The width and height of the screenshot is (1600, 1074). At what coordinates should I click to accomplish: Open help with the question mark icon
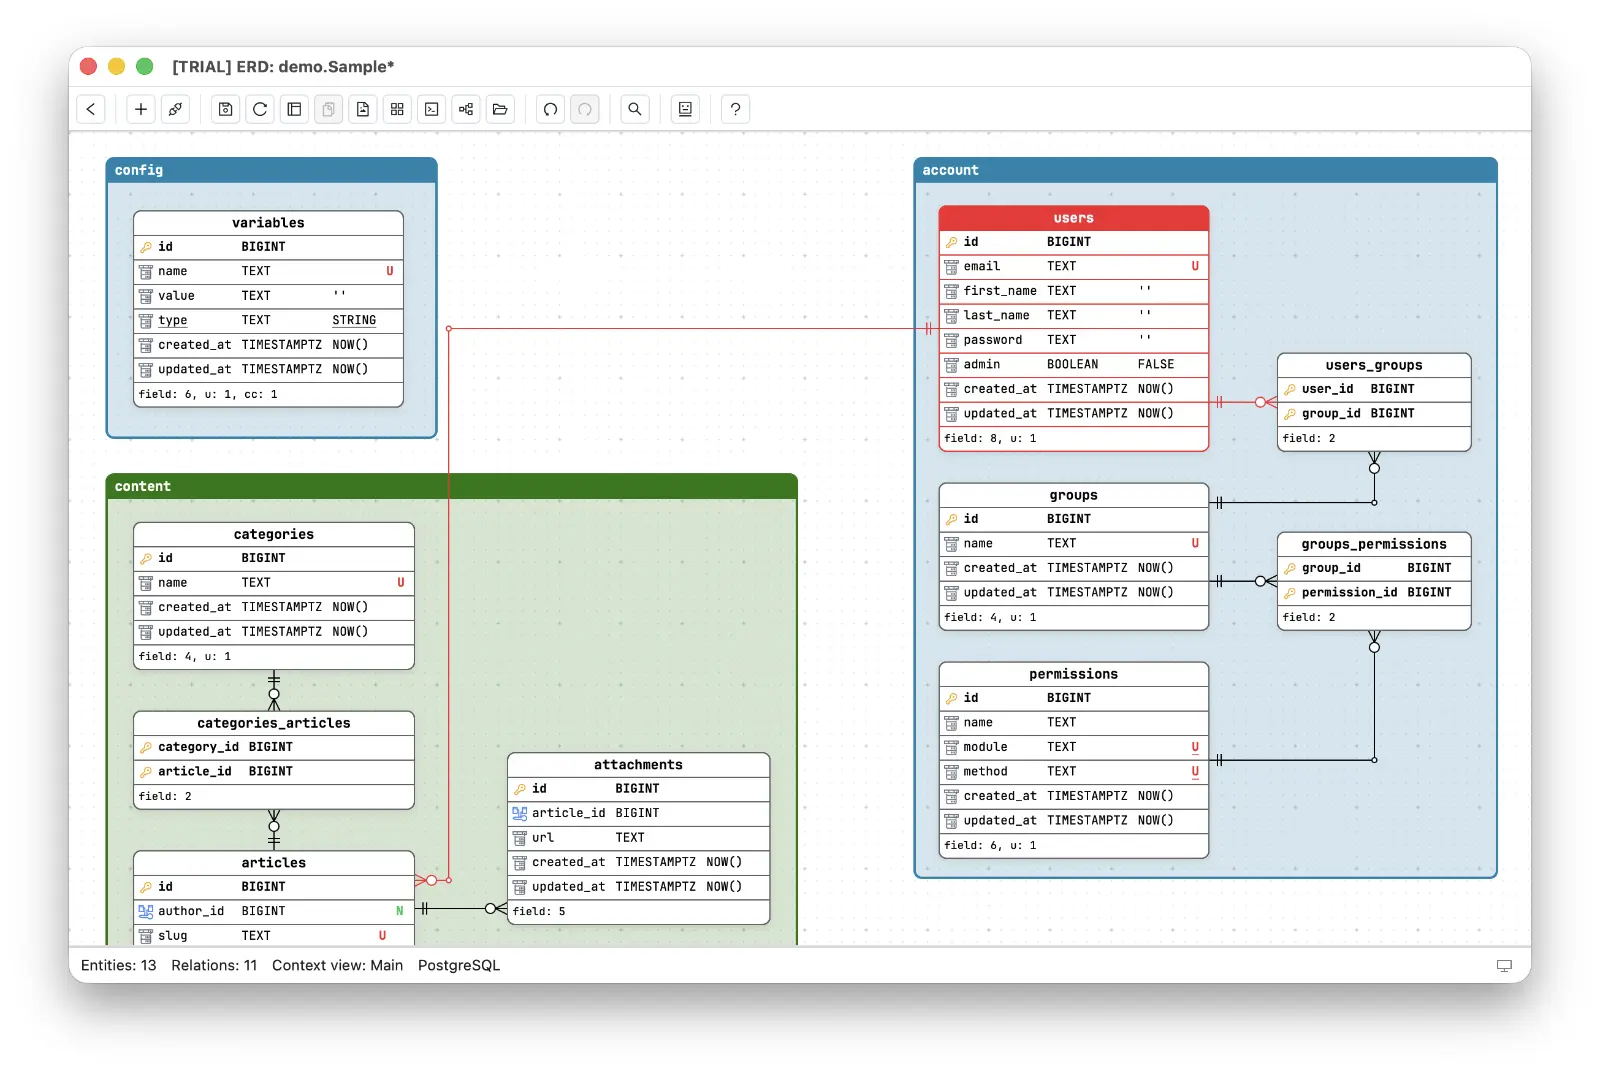click(x=735, y=109)
